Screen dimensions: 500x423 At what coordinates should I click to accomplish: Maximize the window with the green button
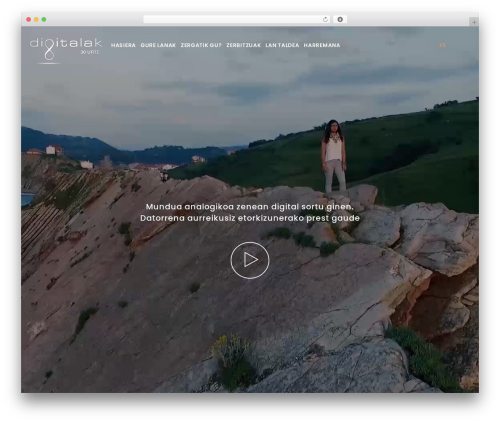point(44,19)
